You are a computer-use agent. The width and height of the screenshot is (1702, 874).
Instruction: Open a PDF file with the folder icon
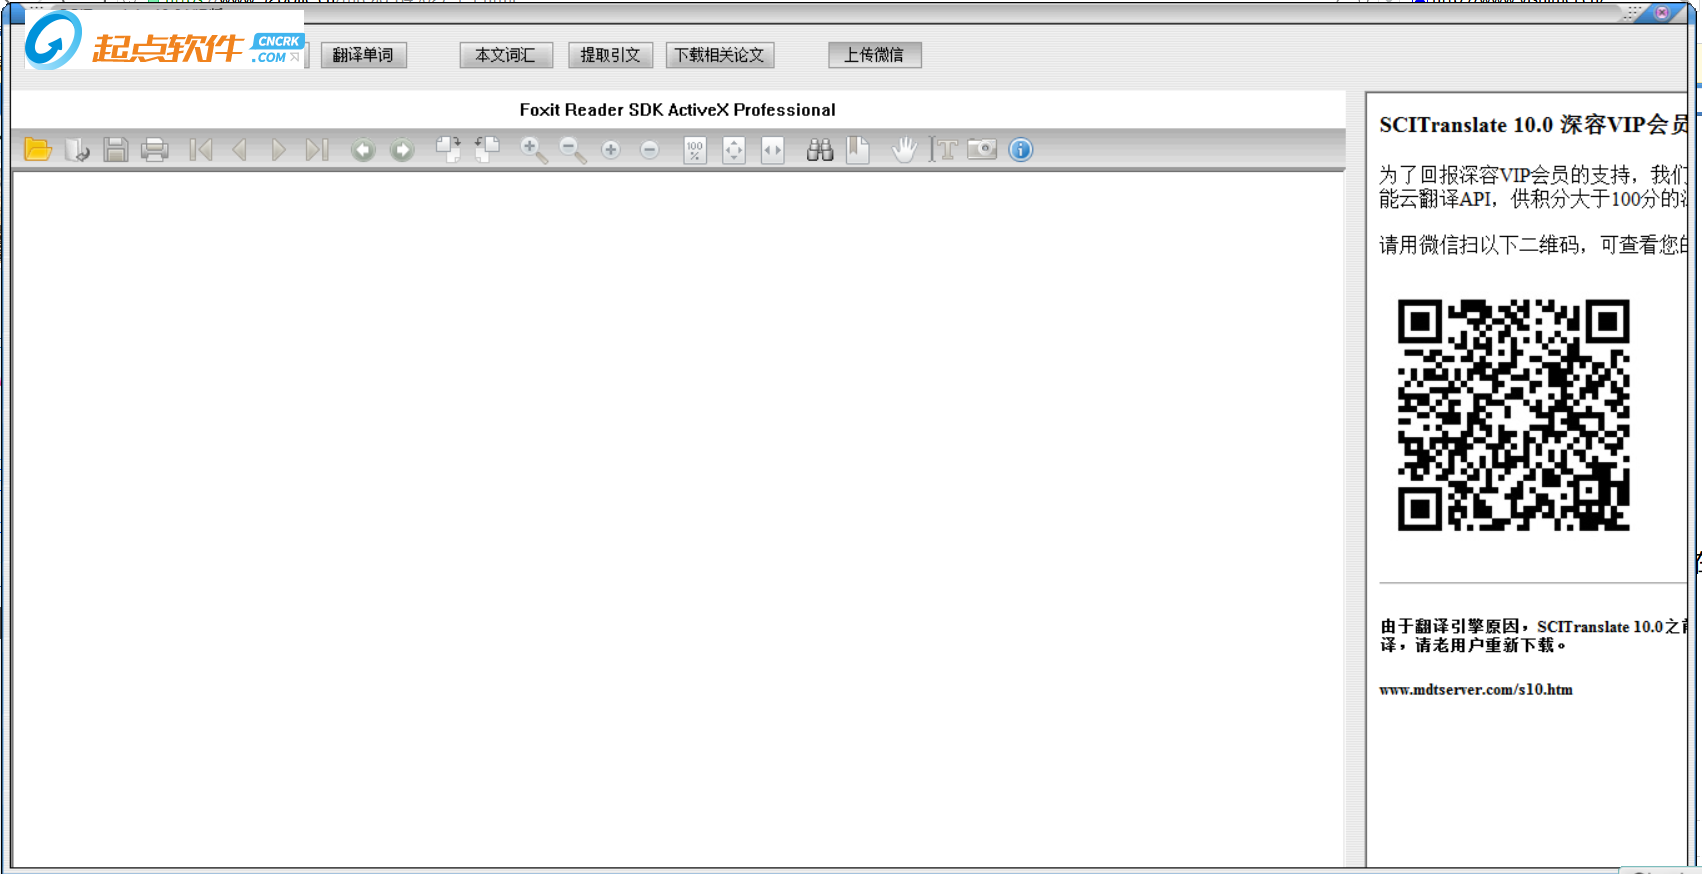tap(38, 150)
